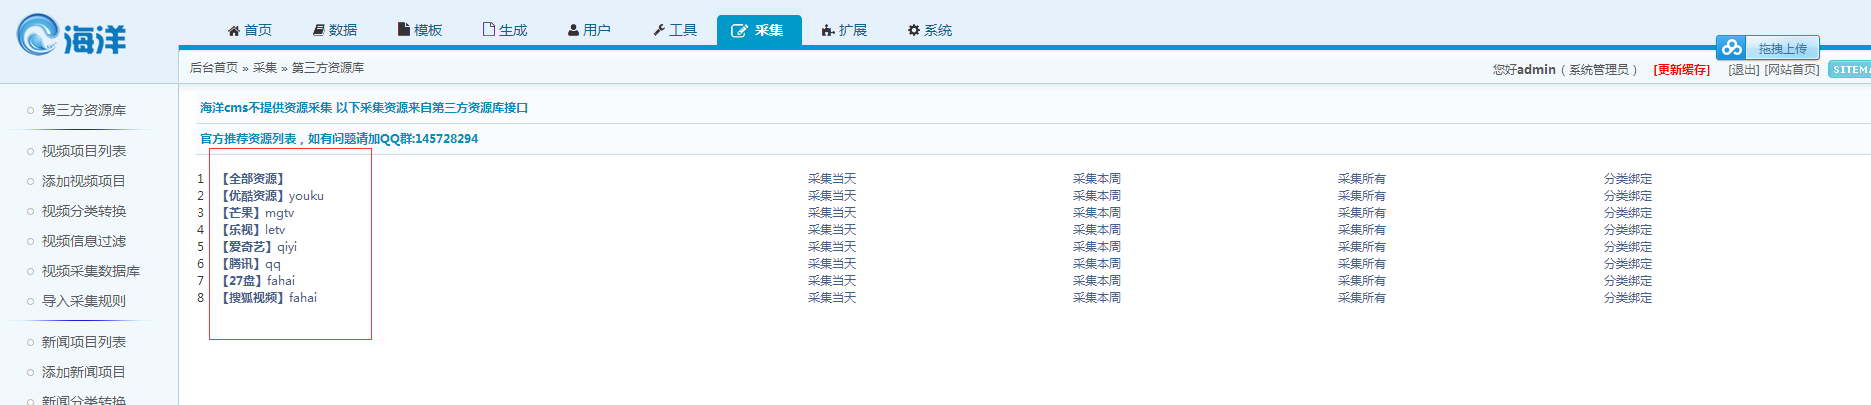Click 采集 in the breadcrumb
This screenshot has height=405, width=1871.
coord(265,68)
